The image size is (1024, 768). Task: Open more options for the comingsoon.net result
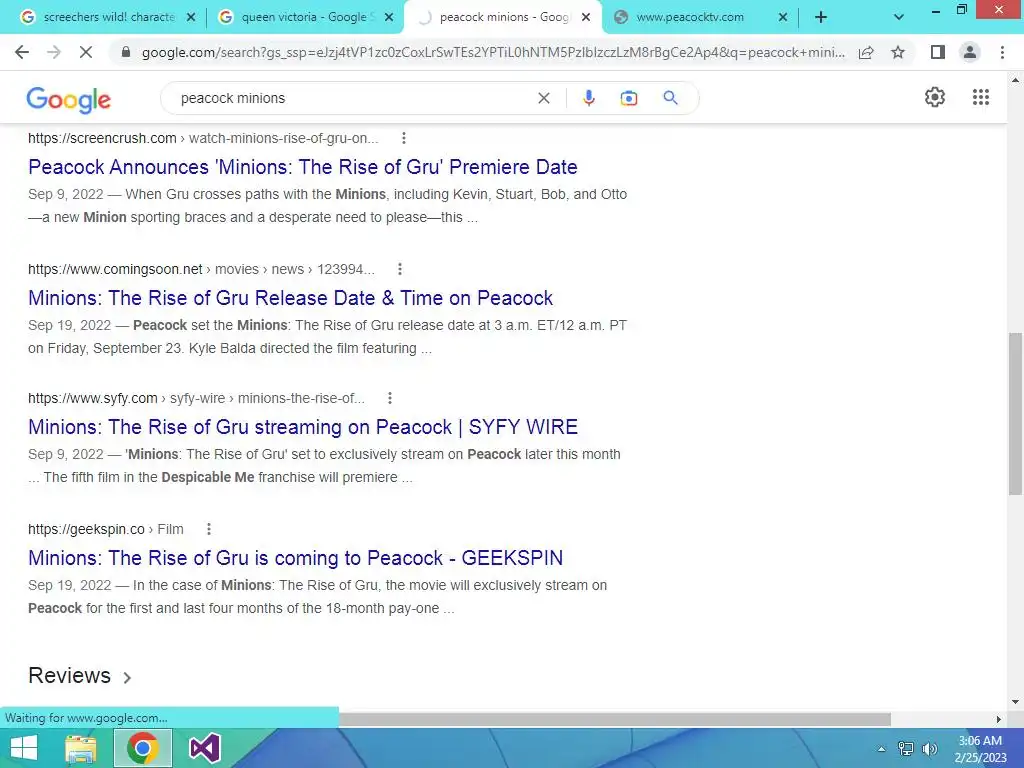[400, 269]
